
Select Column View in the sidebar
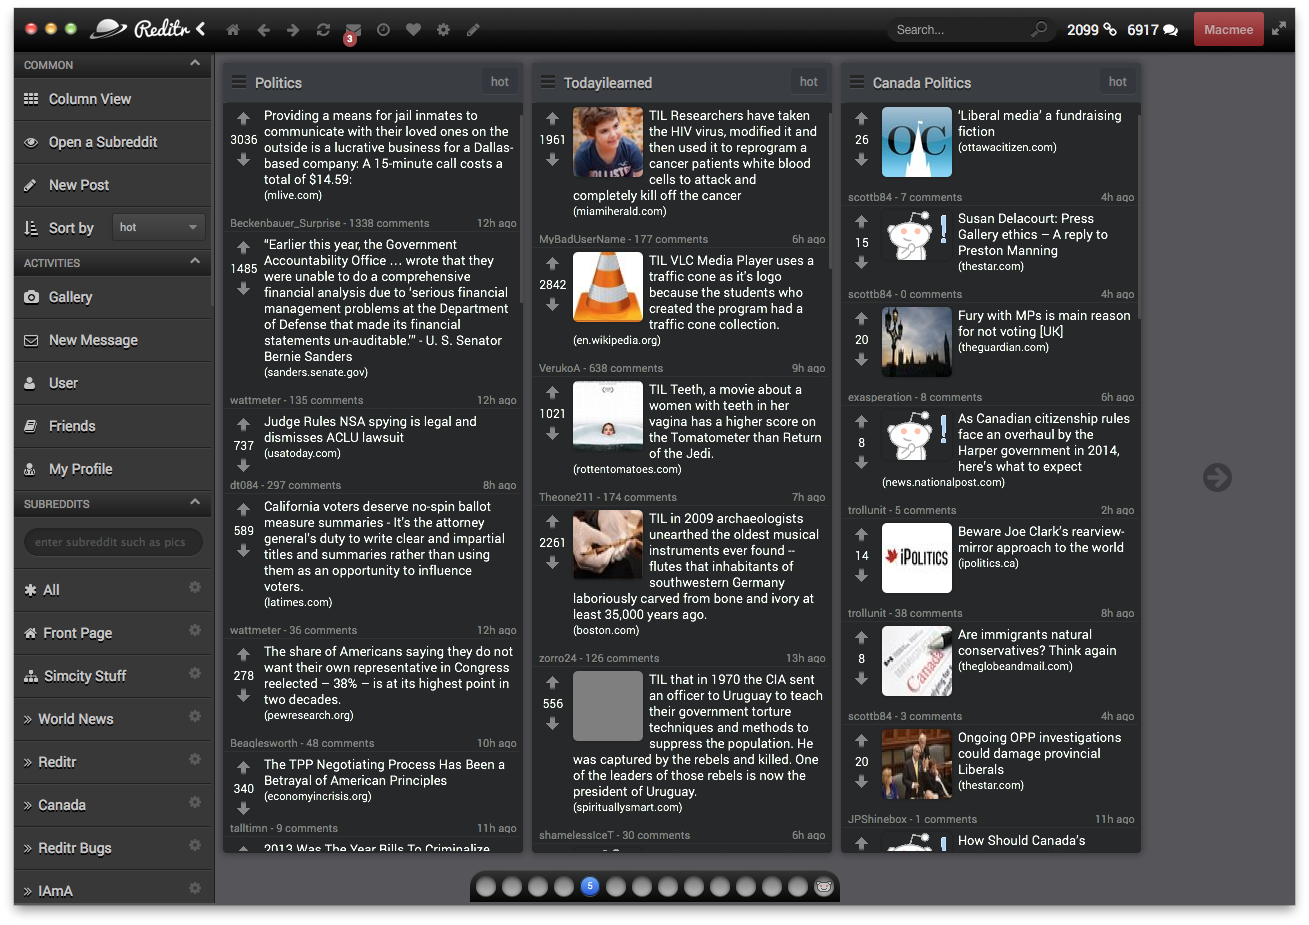click(x=90, y=99)
